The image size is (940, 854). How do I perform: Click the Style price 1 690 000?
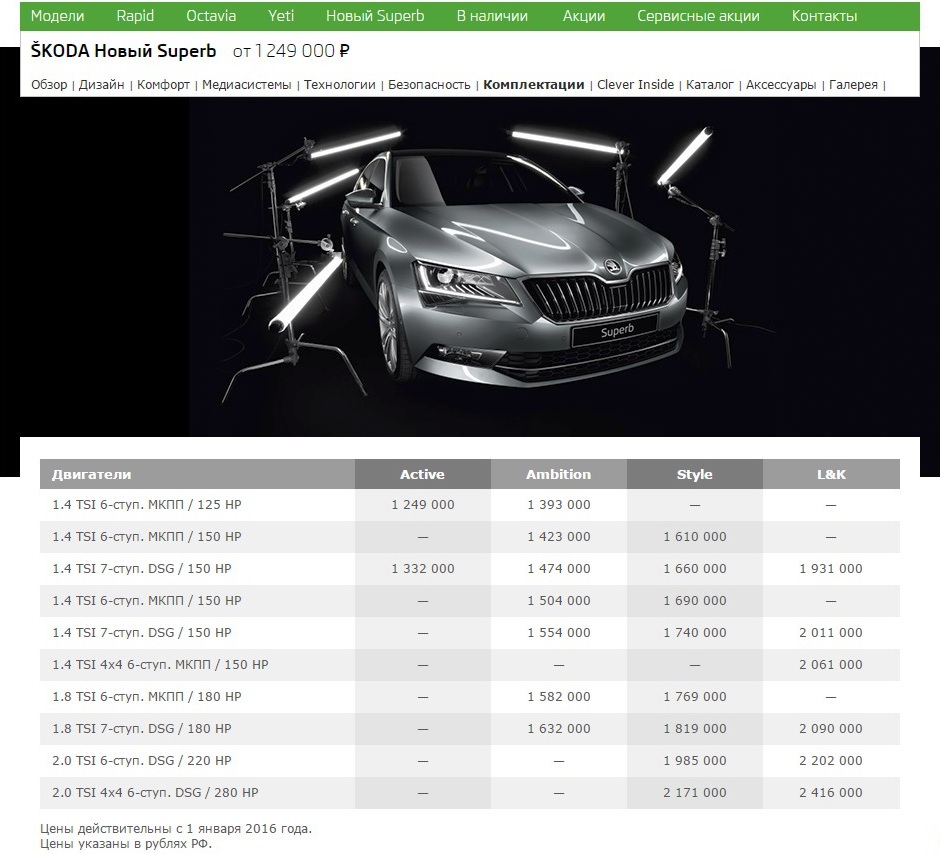pyautogui.click(x=695, y=600)
